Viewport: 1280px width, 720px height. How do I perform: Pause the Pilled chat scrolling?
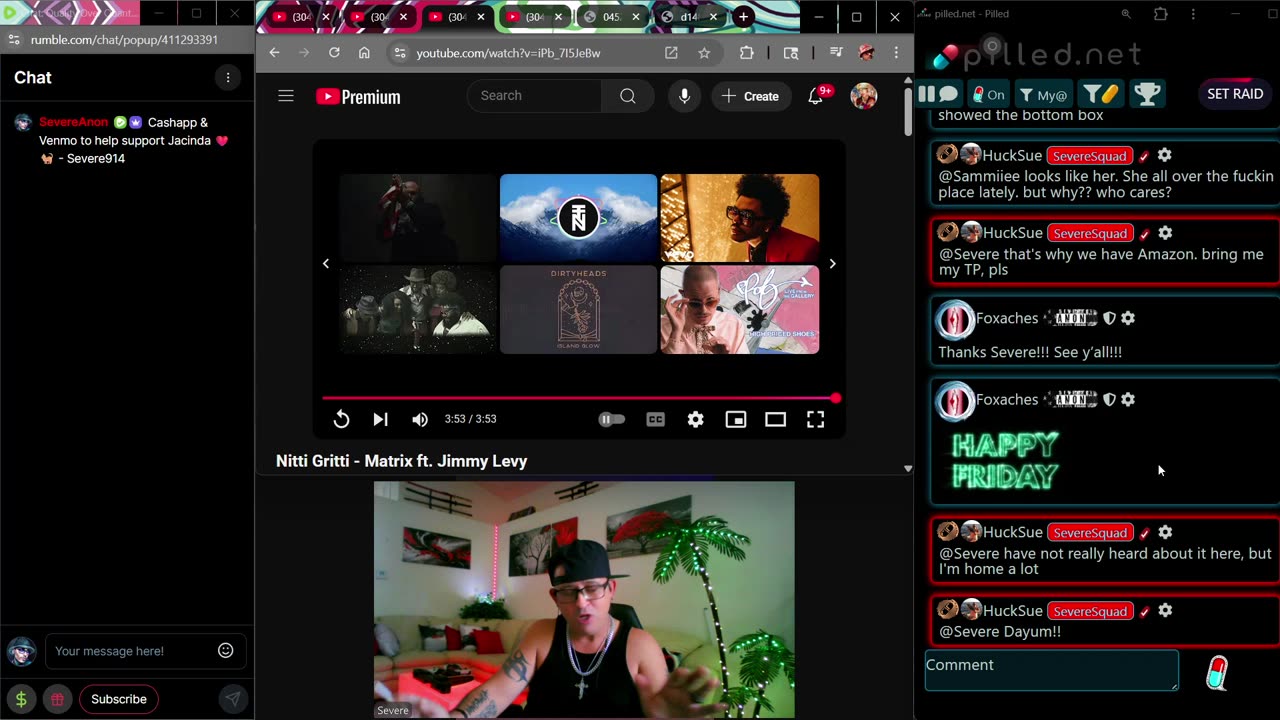926,94
